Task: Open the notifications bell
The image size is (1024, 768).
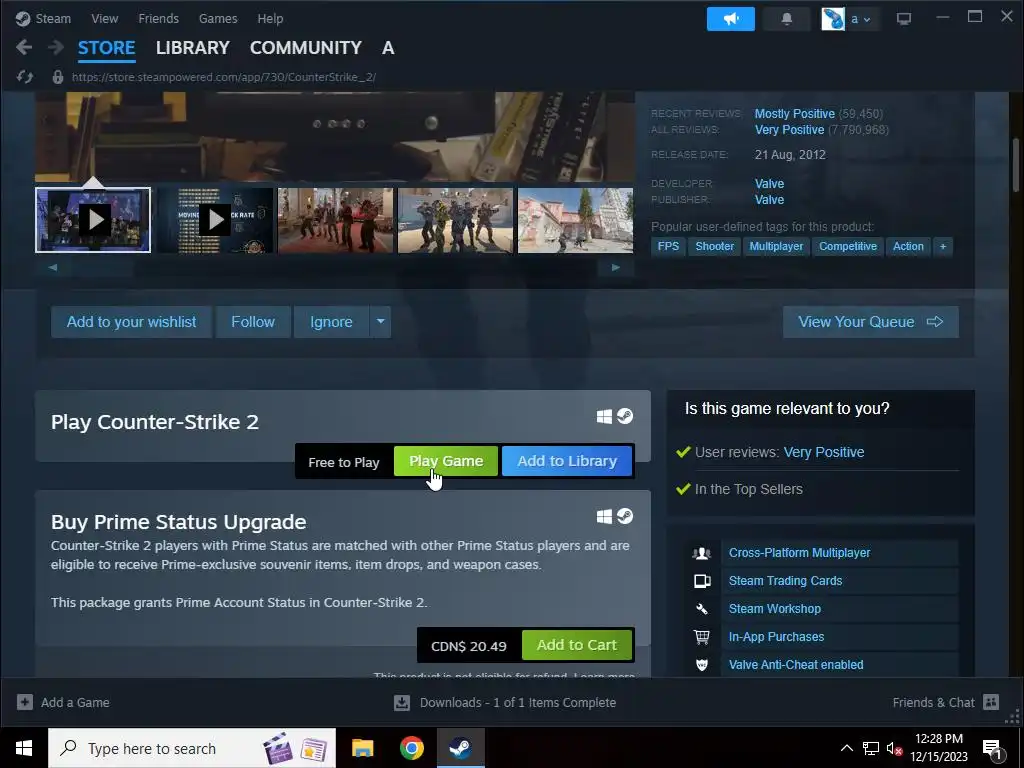Action: tap(787, 19)
